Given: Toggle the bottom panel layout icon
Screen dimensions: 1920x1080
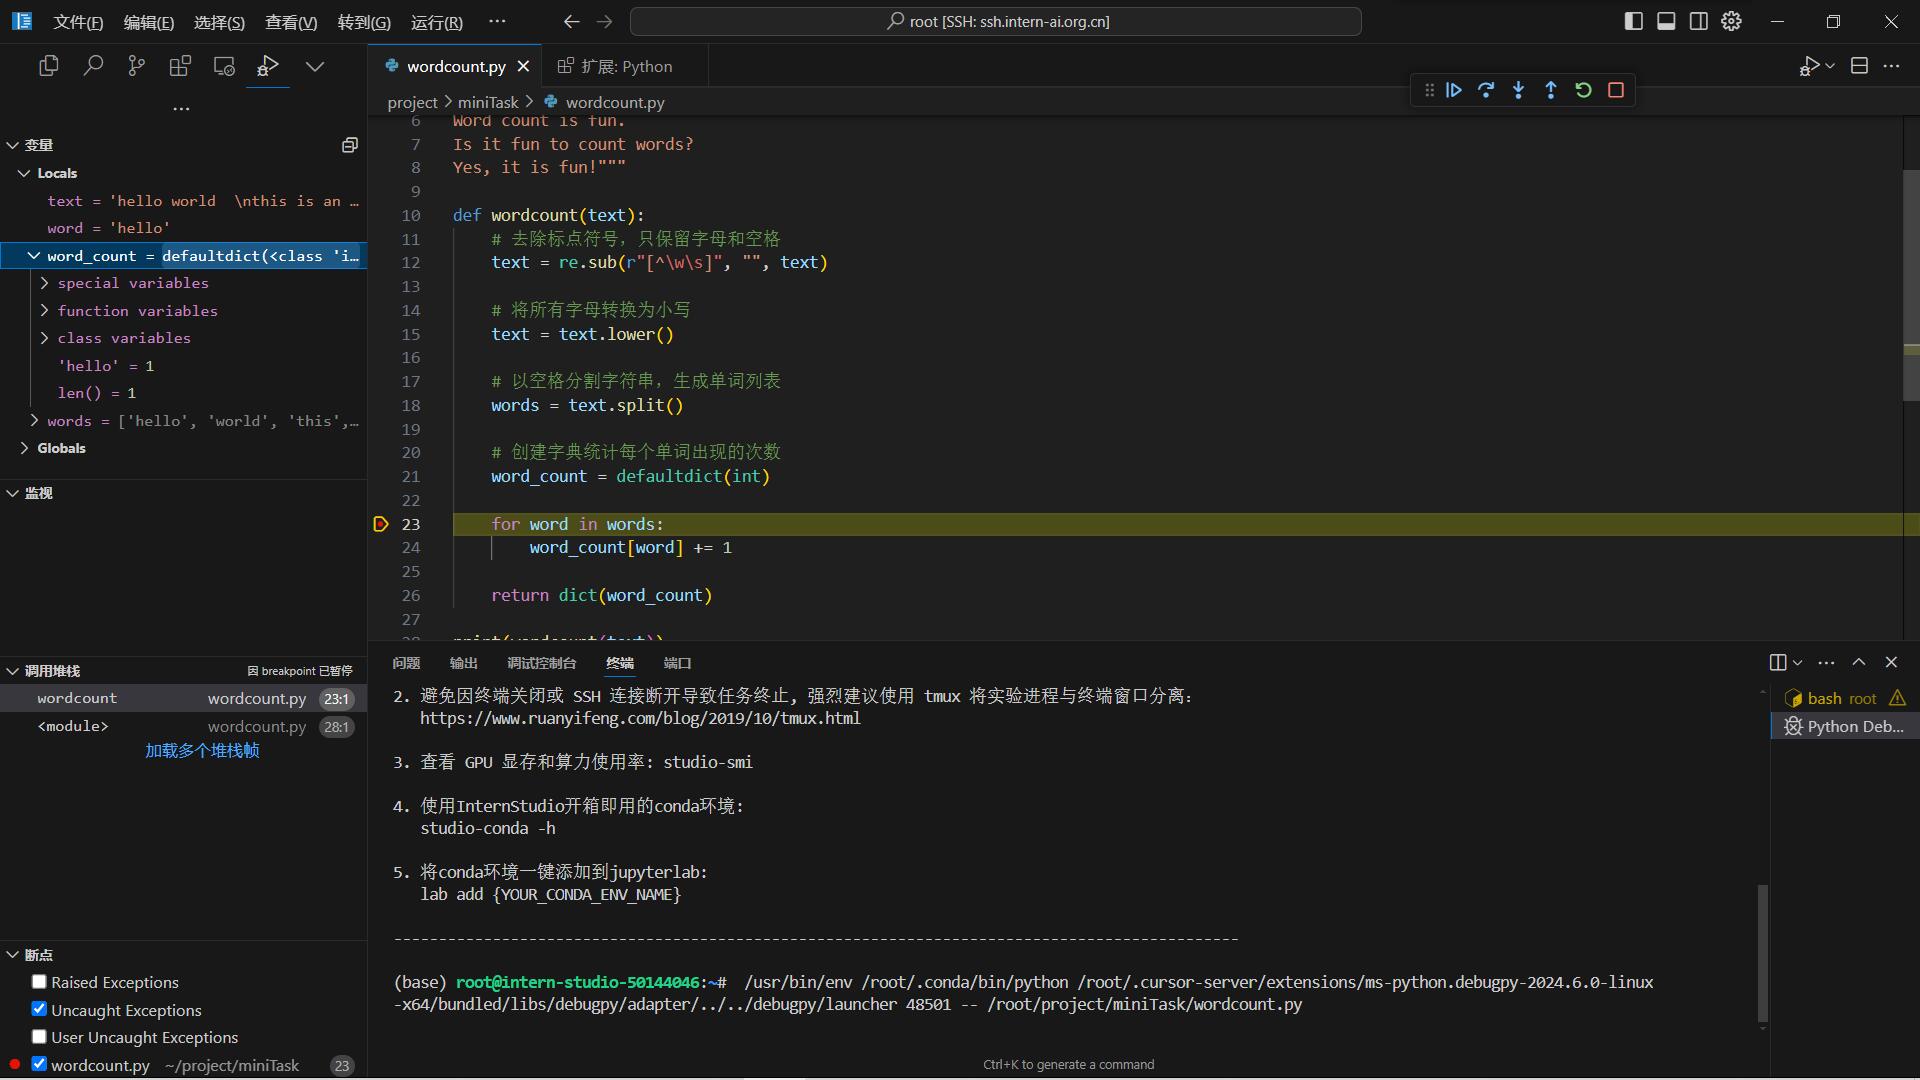Looking at the screenshot, I should 1666,21.
